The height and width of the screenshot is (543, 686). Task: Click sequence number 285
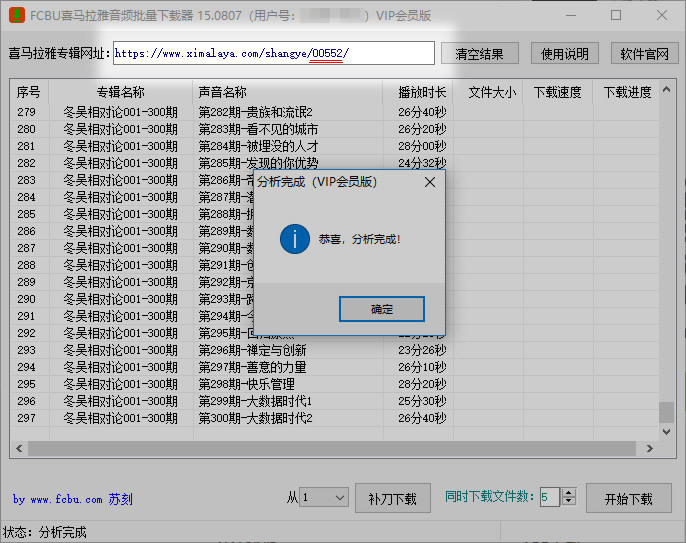click(26, 214)
